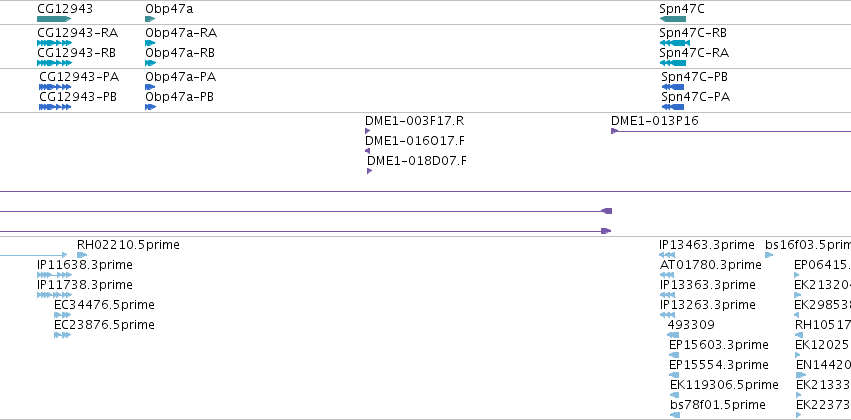This screenshot has height=420, width=851.
Task: Click the AT01780.3prime EST label
Action: coord(710,265)
